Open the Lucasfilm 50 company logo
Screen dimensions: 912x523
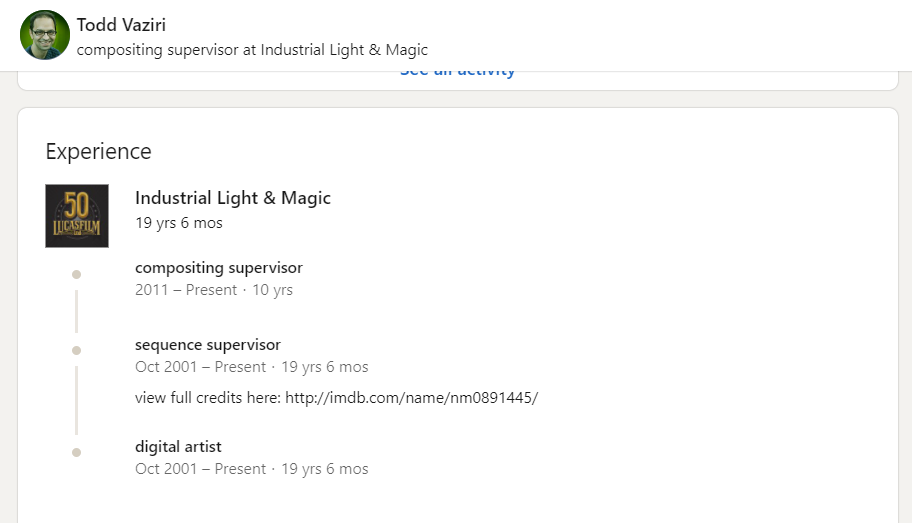click(77, 216)
